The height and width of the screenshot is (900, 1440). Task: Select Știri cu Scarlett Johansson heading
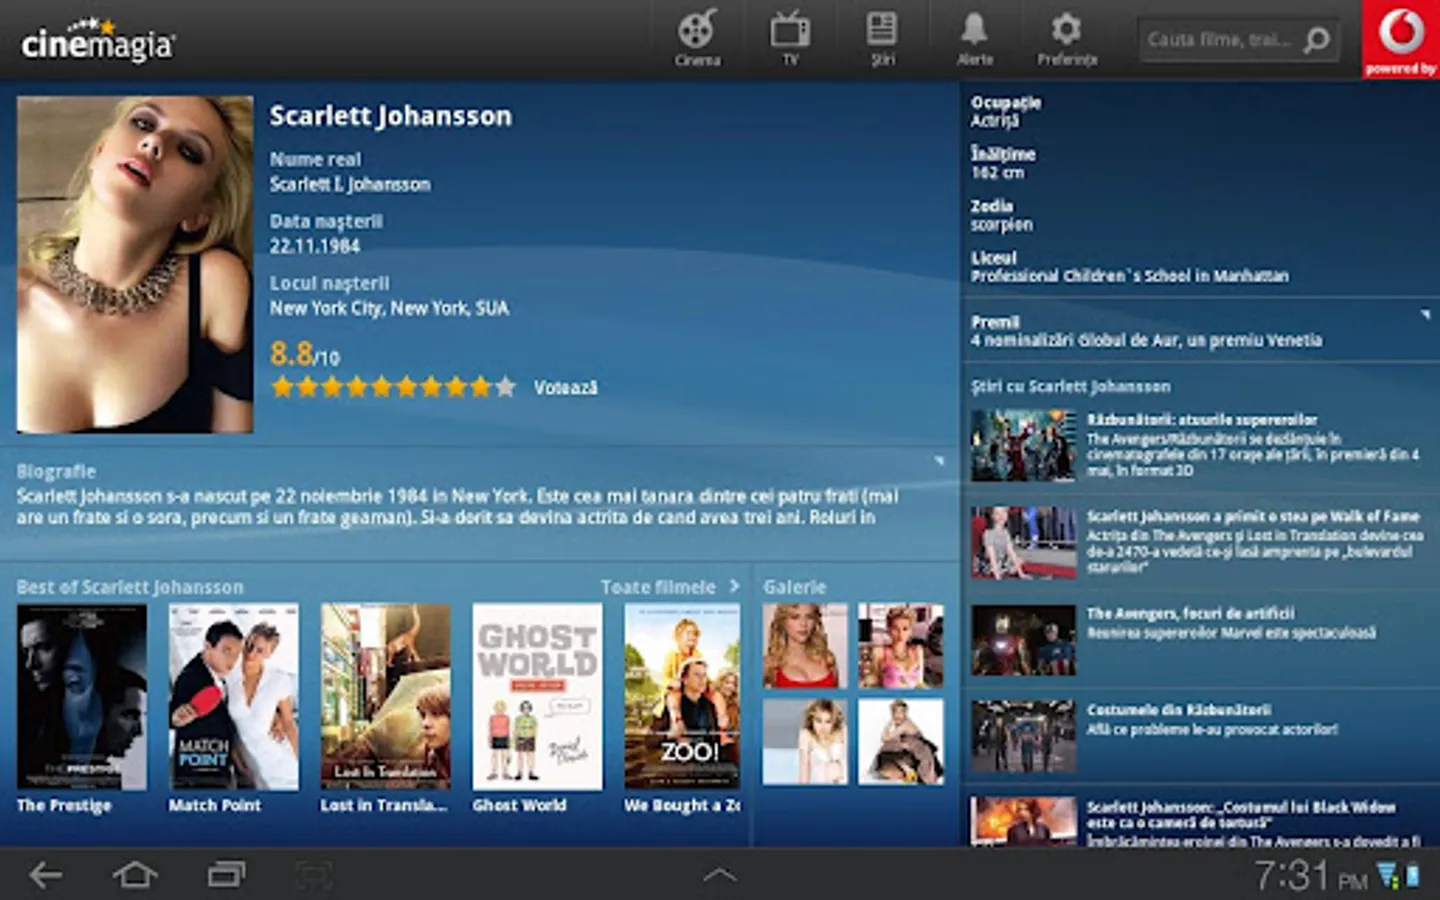coord(1071,386)
